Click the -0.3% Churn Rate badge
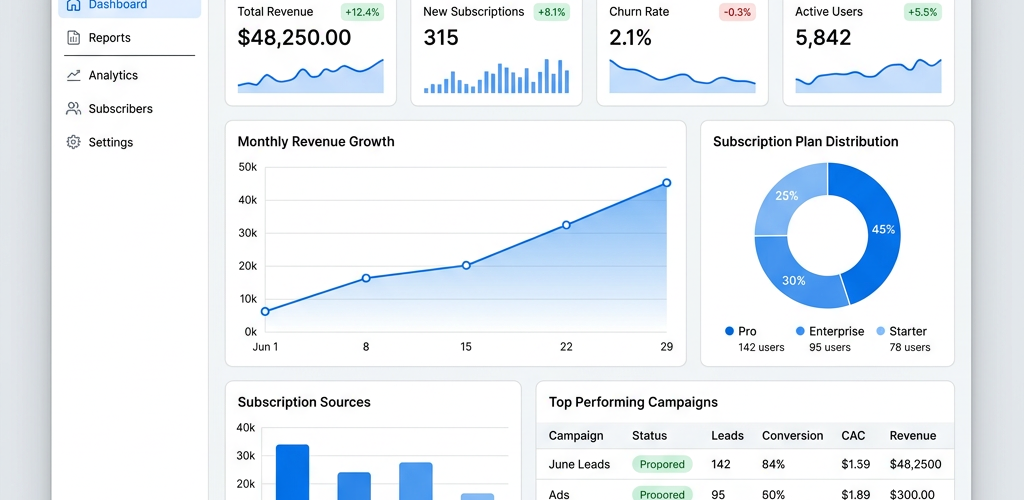Viewport: 1024px width, 500px height. tap(737, 12)
